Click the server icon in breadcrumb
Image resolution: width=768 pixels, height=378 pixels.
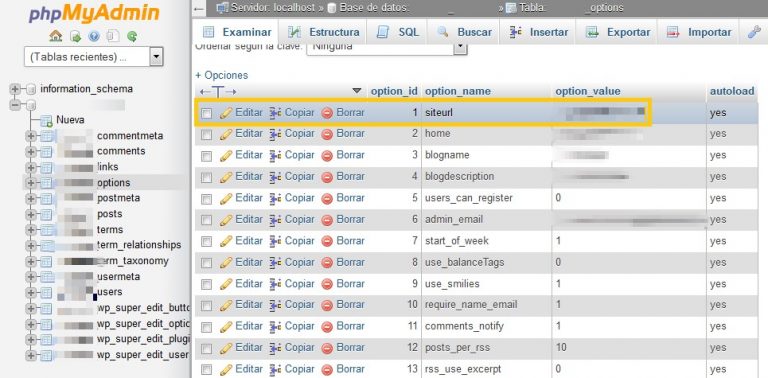[x=222, y=8]
